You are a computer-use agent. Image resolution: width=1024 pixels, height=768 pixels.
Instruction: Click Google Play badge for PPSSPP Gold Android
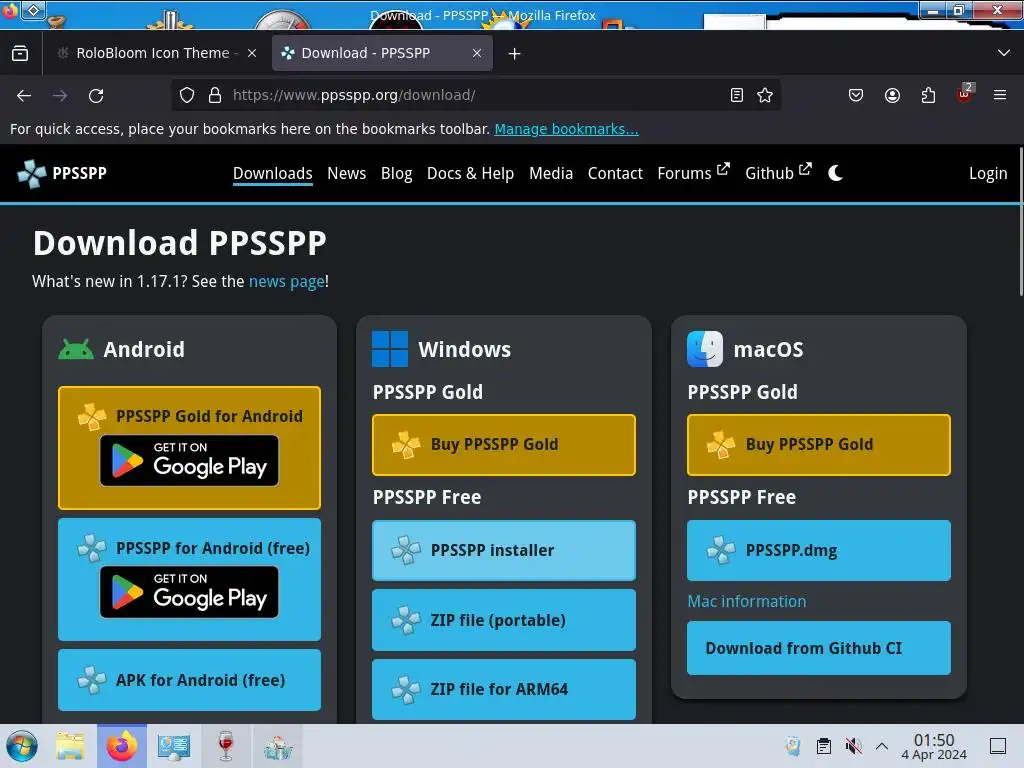pyautogui.click(x=189, y=460)
